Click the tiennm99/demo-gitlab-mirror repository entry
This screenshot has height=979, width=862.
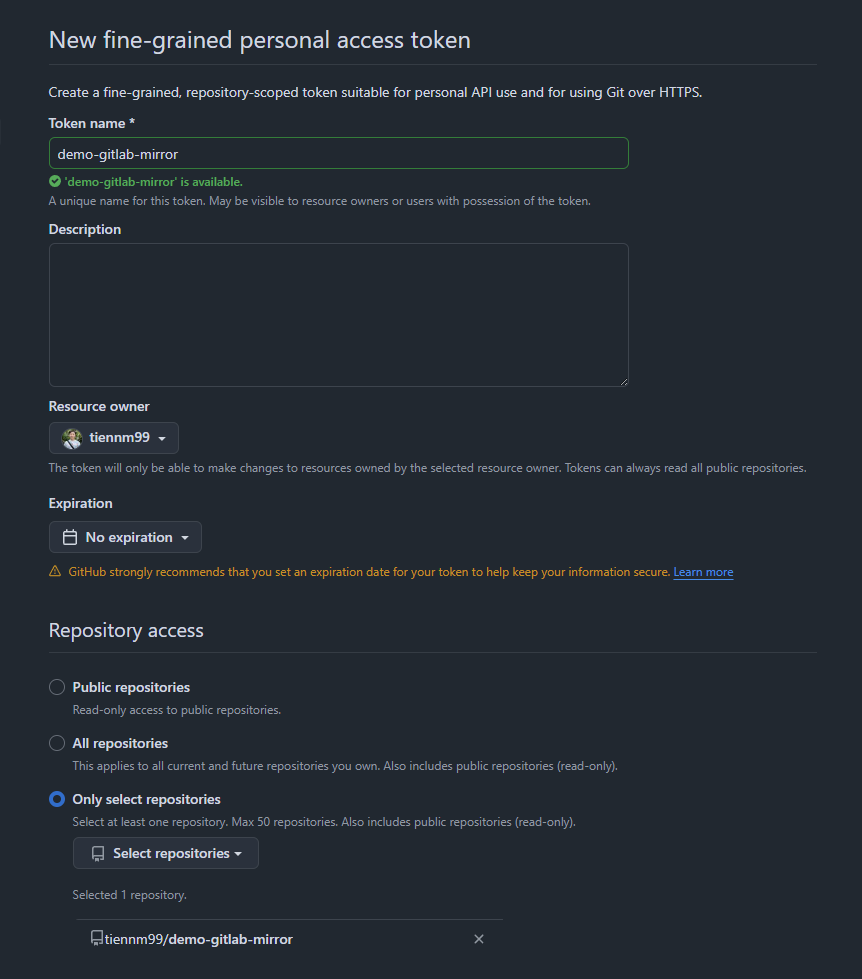199,939
